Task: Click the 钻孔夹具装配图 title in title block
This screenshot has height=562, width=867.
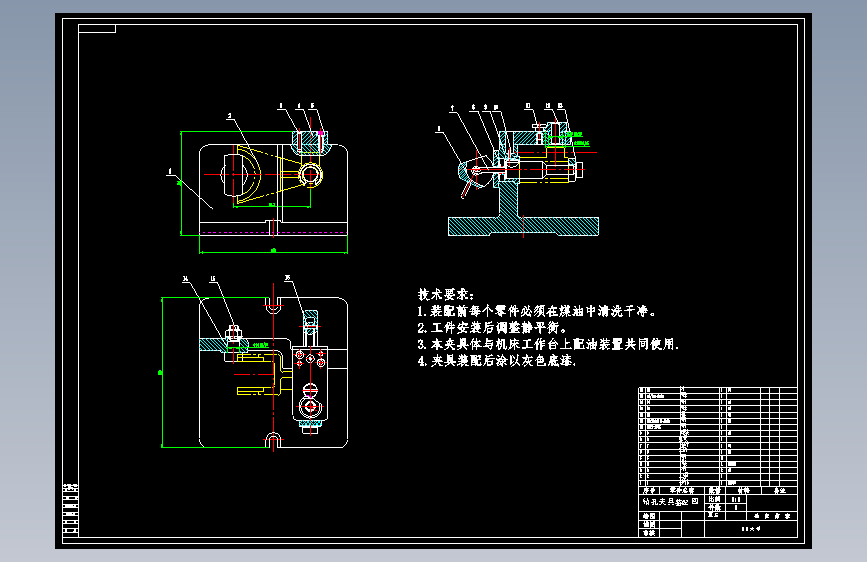Action: pyautogui.click(x=671, y=502)
